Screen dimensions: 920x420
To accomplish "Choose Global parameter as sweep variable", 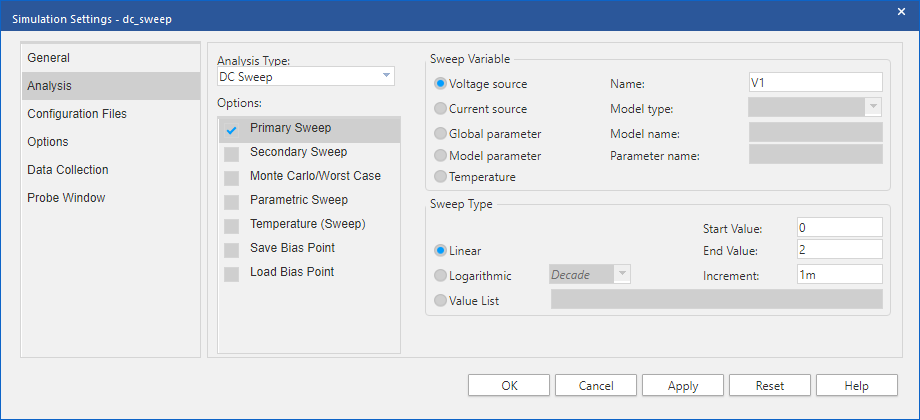I will (440, 134).
